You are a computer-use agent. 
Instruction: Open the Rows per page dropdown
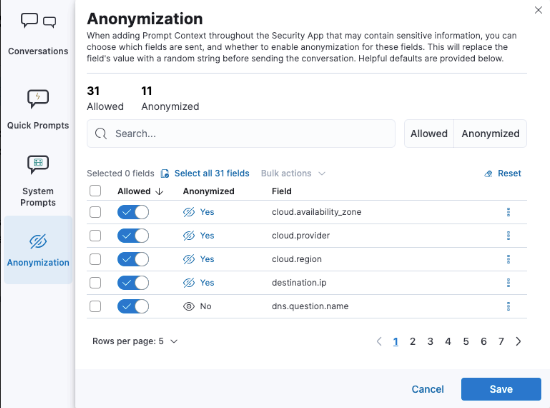[x=135, y=341]
